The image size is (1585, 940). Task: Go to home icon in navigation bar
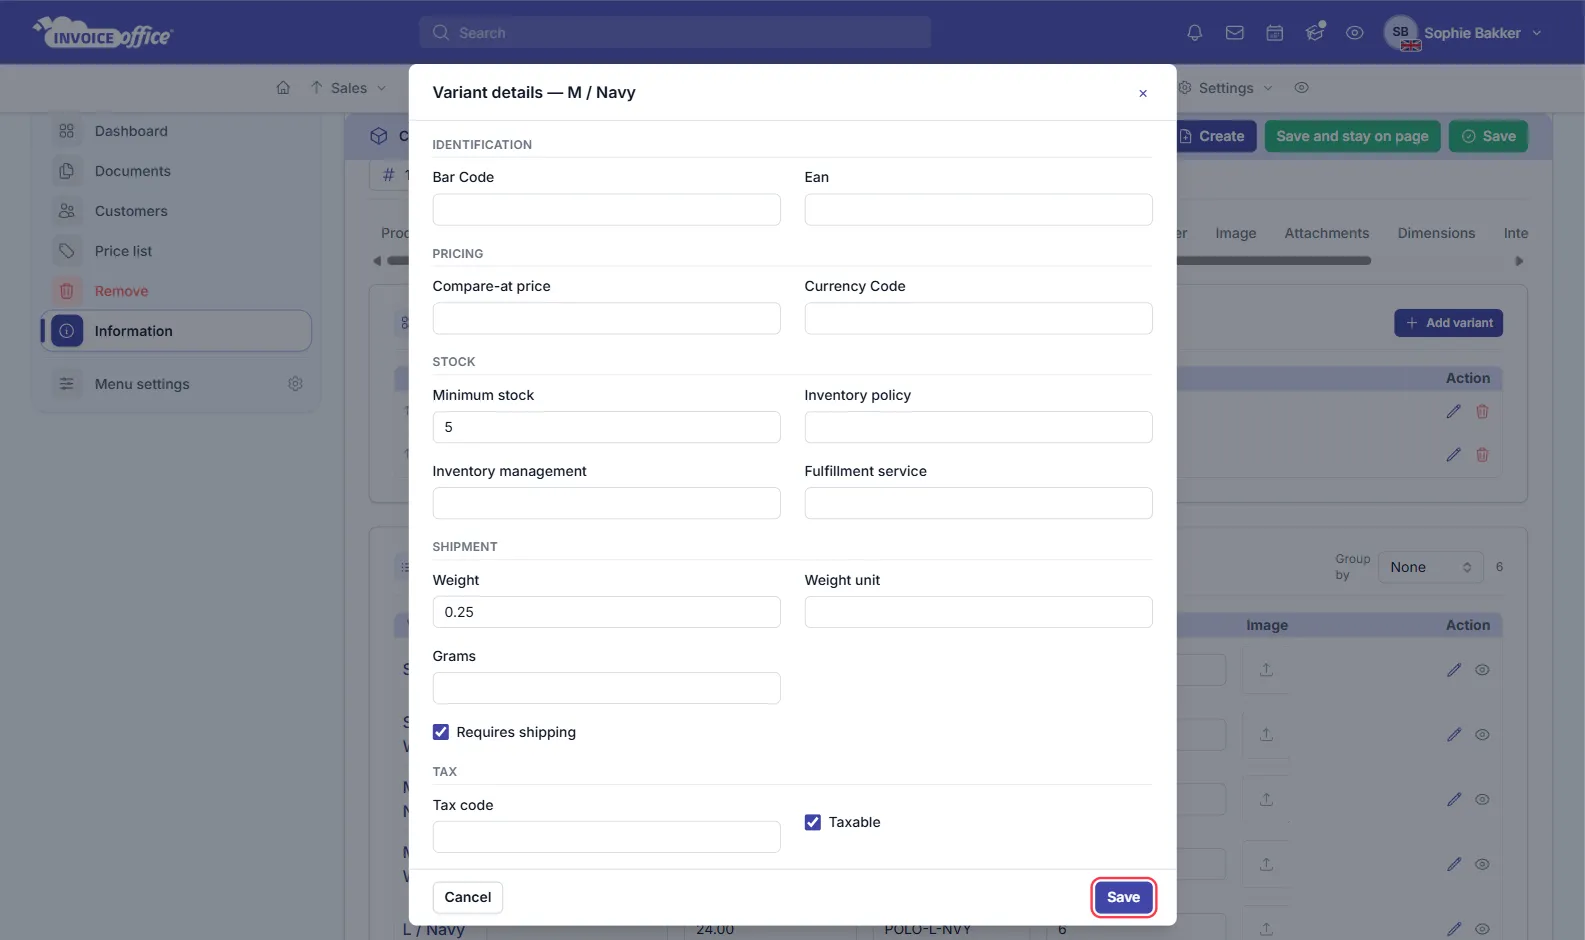point(283,88)
